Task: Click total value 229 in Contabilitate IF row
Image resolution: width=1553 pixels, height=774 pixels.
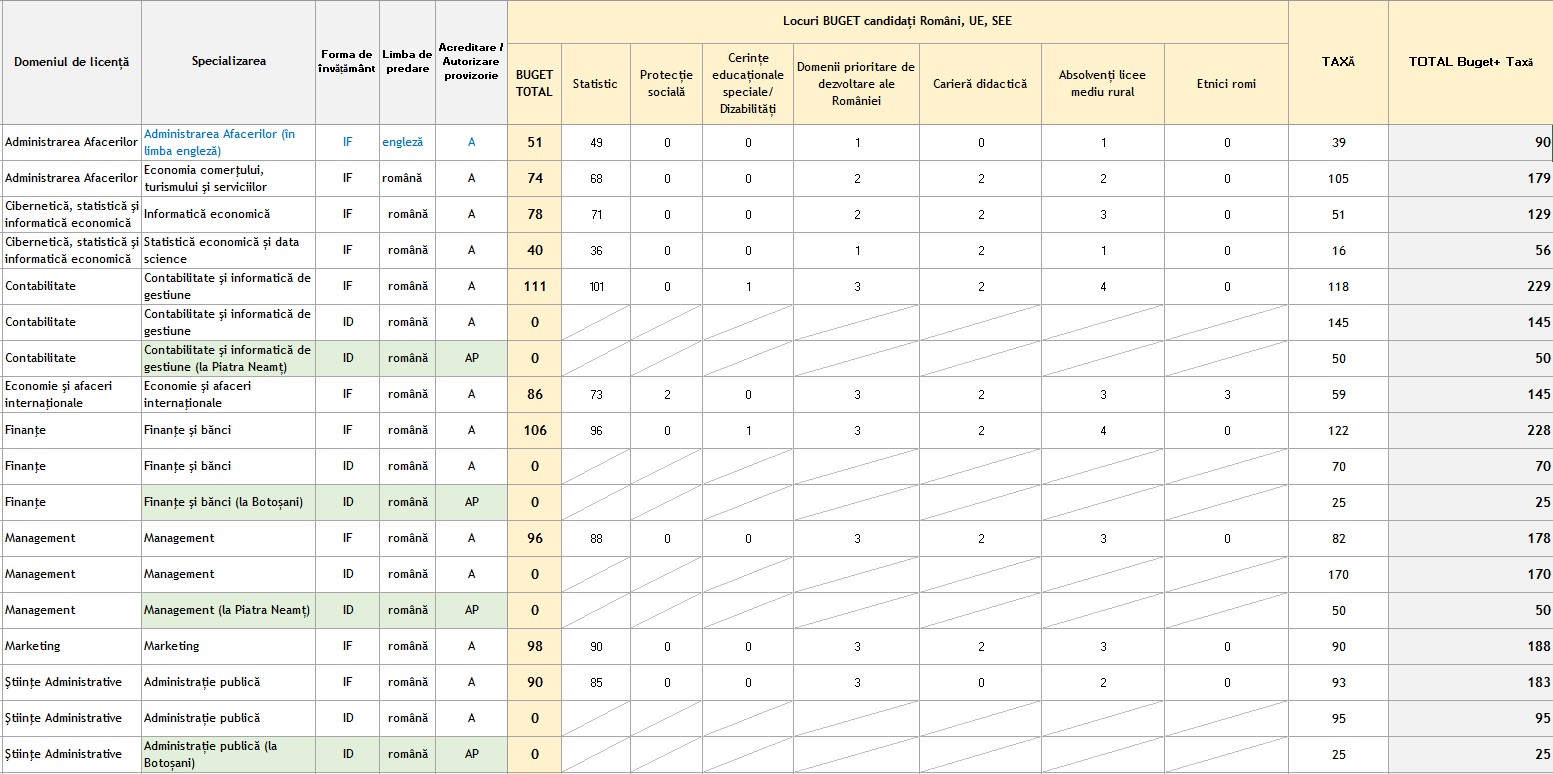Action: (x=1470, y=286)
